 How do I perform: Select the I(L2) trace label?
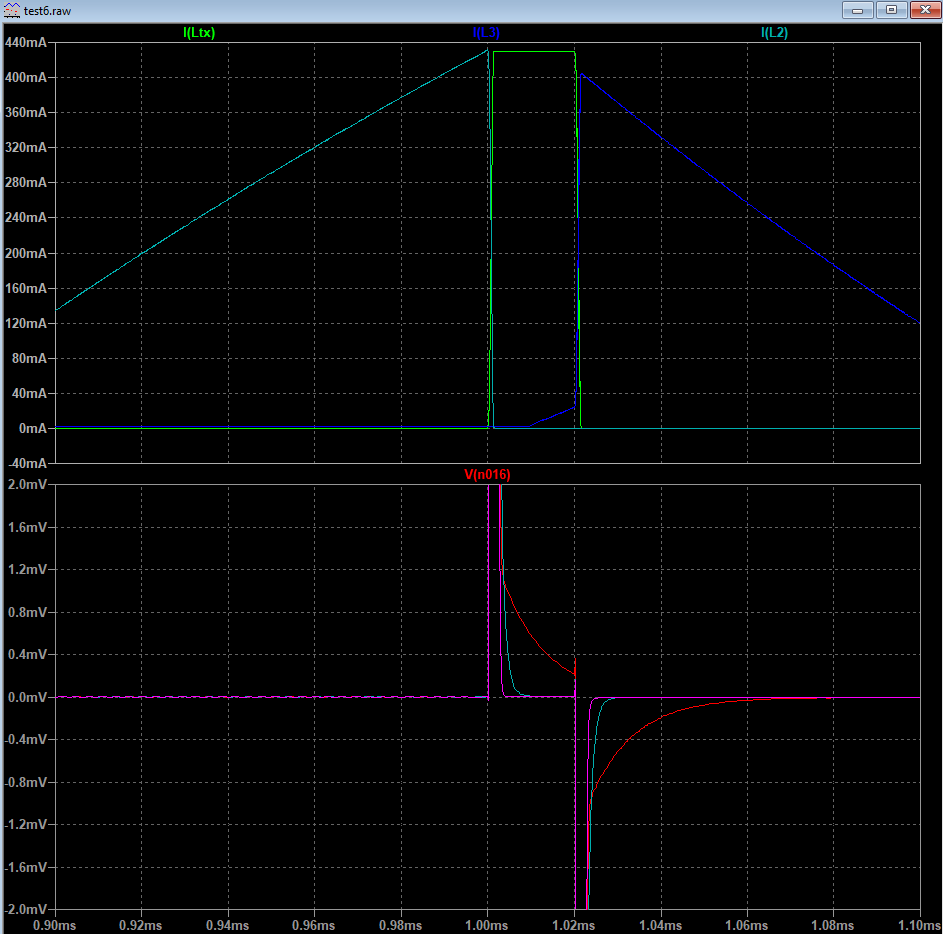click(774, 32)
